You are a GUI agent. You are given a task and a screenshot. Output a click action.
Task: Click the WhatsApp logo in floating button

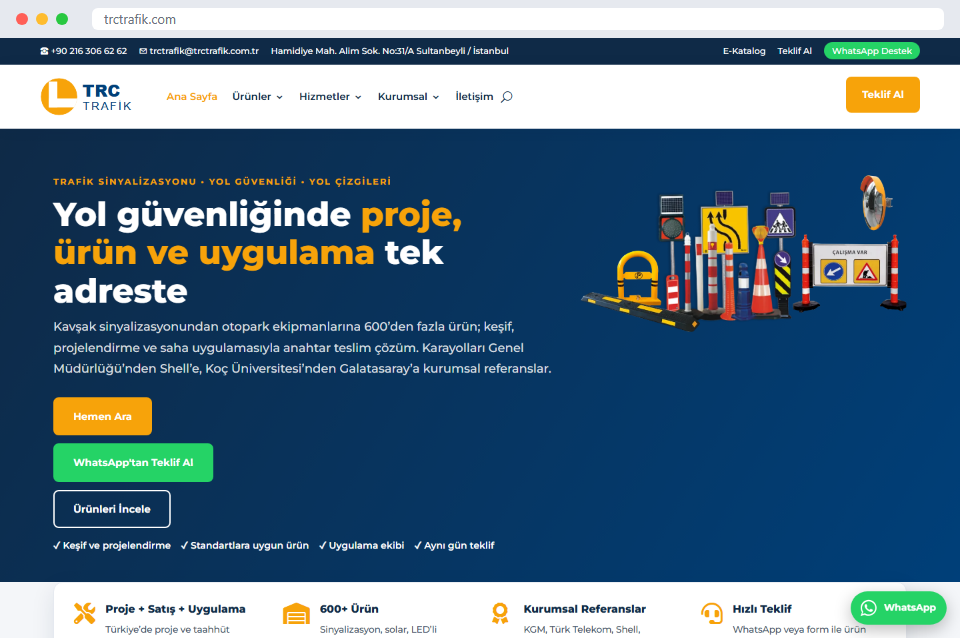click(x=868, y=608)
